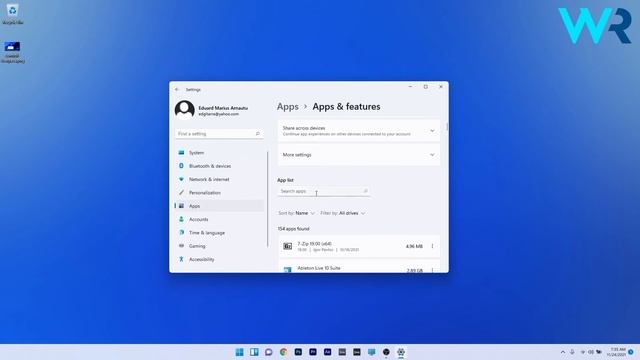
Task: Expand Share across devices section
Action: click(x=359, y=131)
